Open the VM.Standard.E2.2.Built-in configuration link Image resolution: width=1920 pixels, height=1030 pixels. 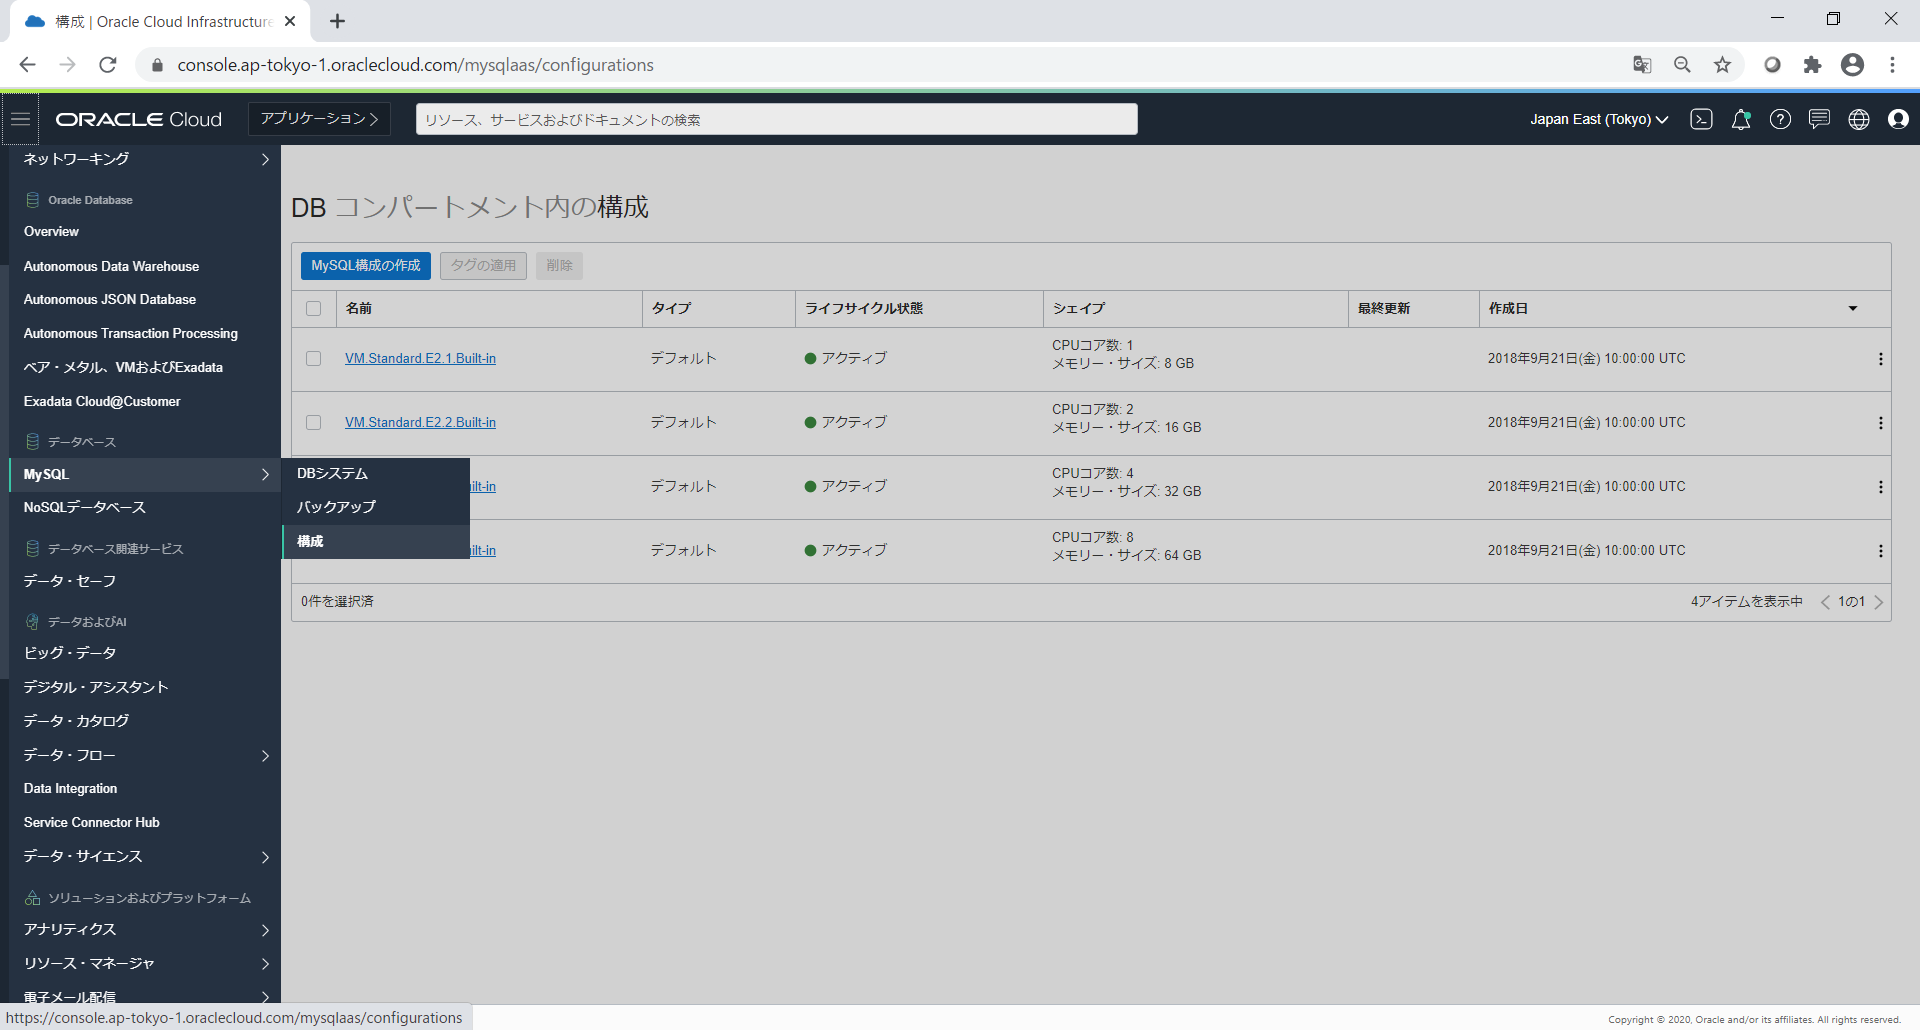[420, 423]
